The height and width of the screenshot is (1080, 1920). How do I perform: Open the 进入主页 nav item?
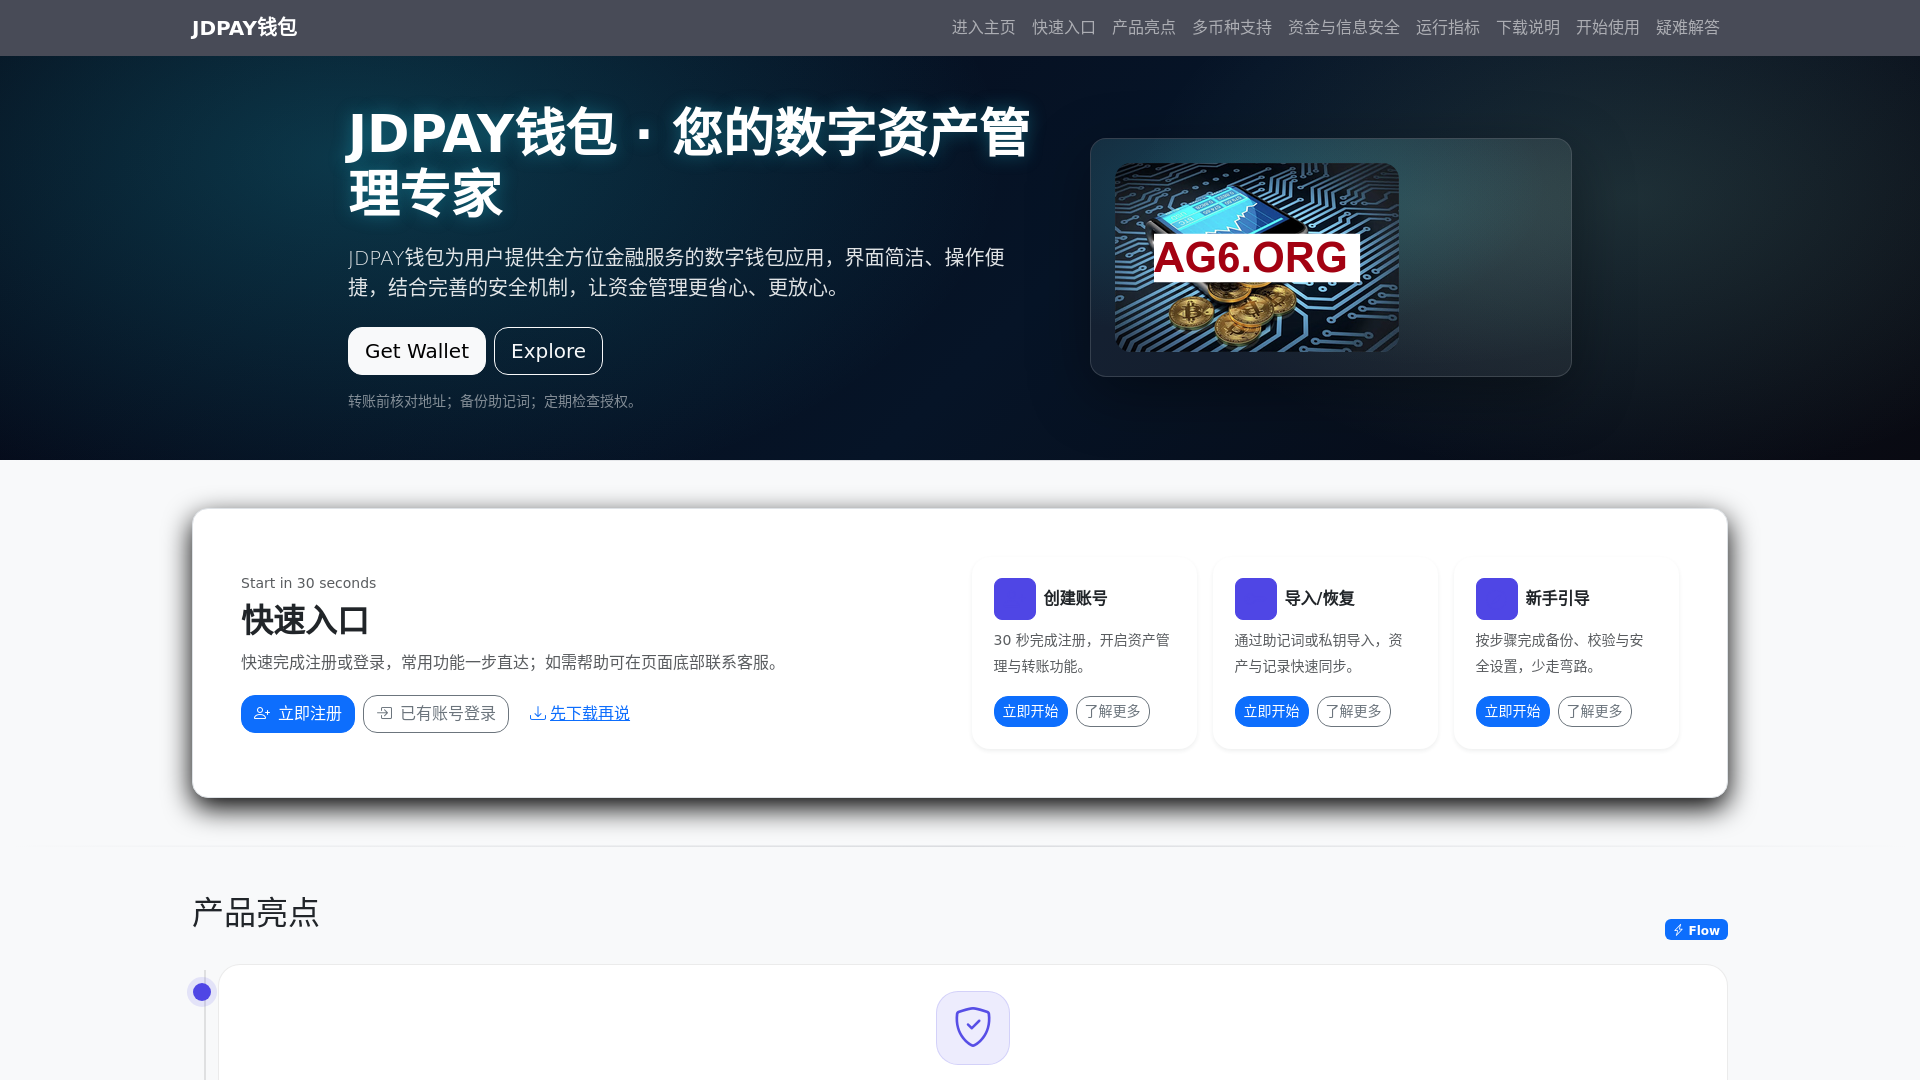(983, 27)
